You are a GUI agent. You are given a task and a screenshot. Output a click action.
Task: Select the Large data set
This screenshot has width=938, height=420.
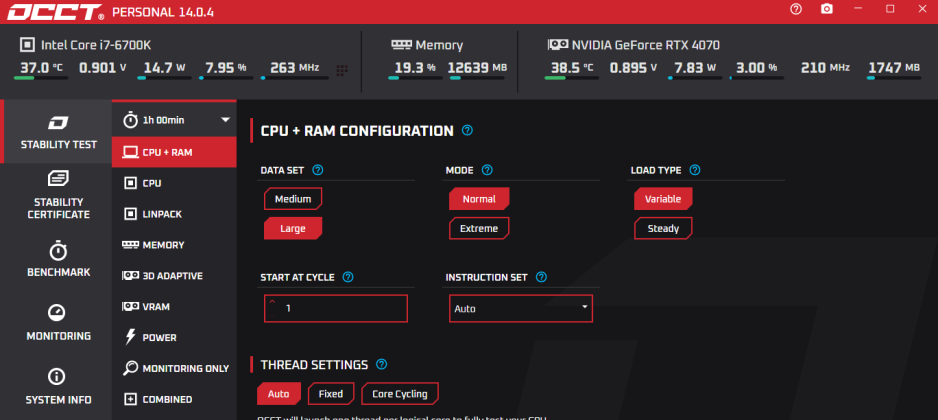click(293, 229)
